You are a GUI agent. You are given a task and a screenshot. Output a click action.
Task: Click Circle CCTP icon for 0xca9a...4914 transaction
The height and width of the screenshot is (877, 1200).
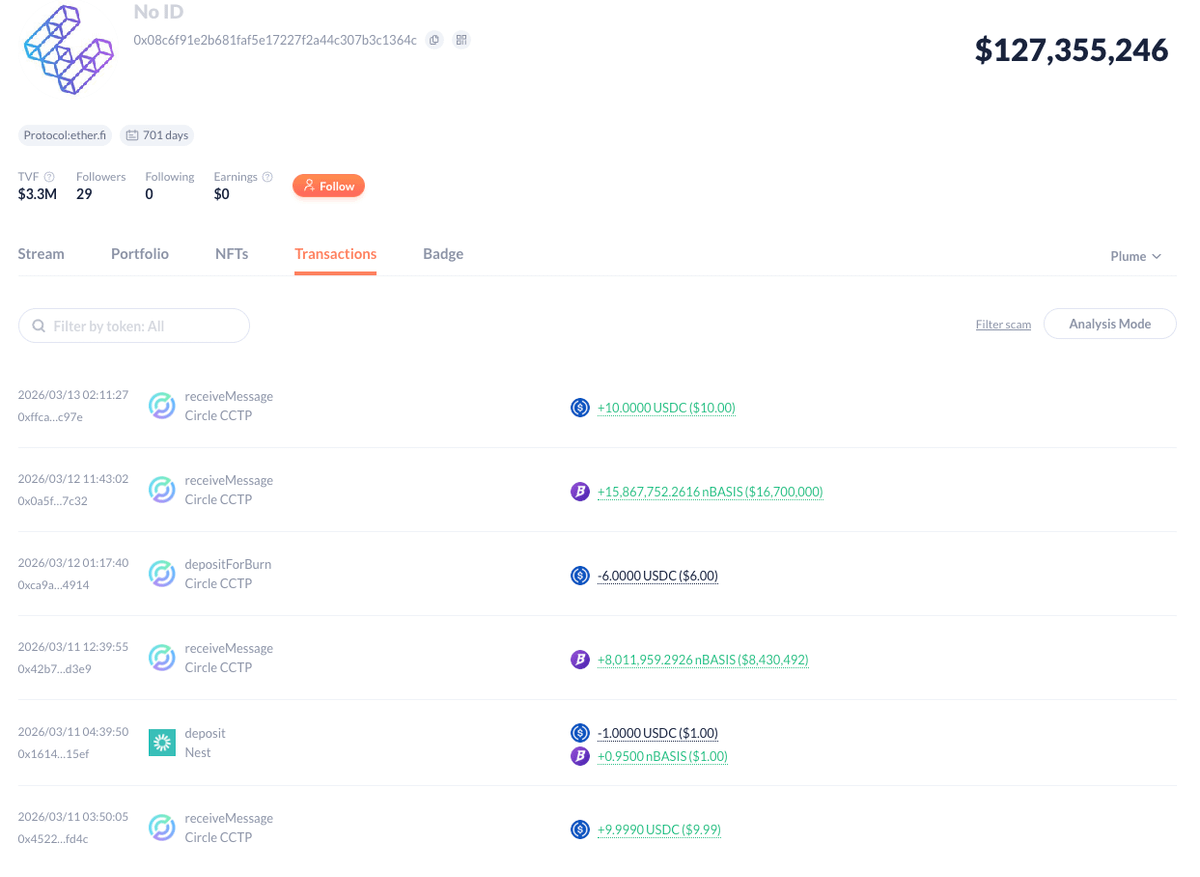(x=162, y=574)
